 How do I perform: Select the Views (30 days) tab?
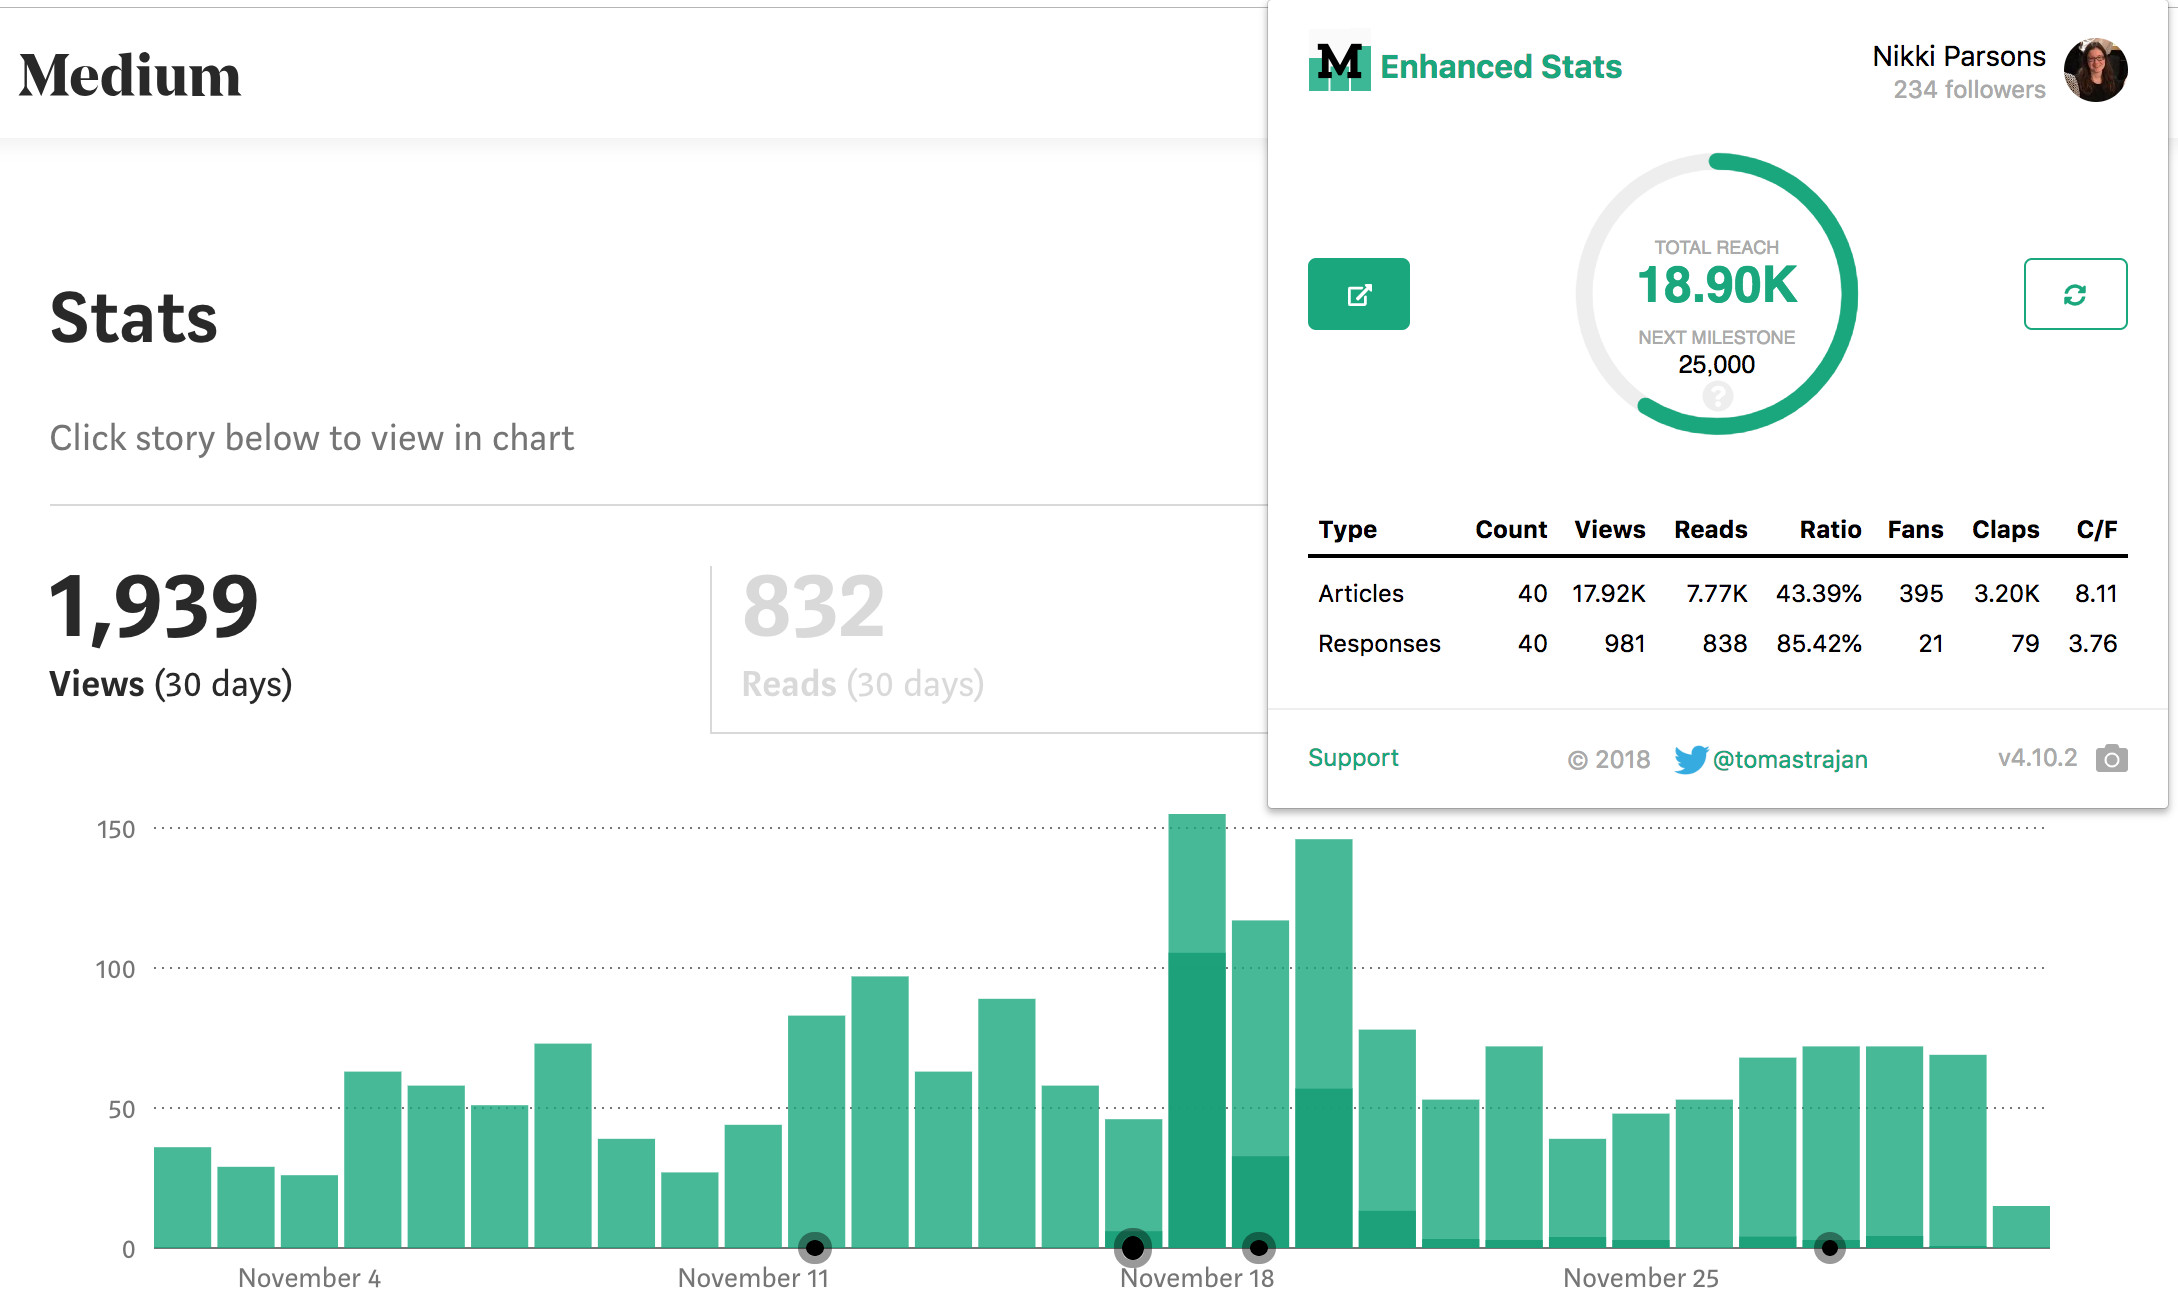tap(170, 636)
